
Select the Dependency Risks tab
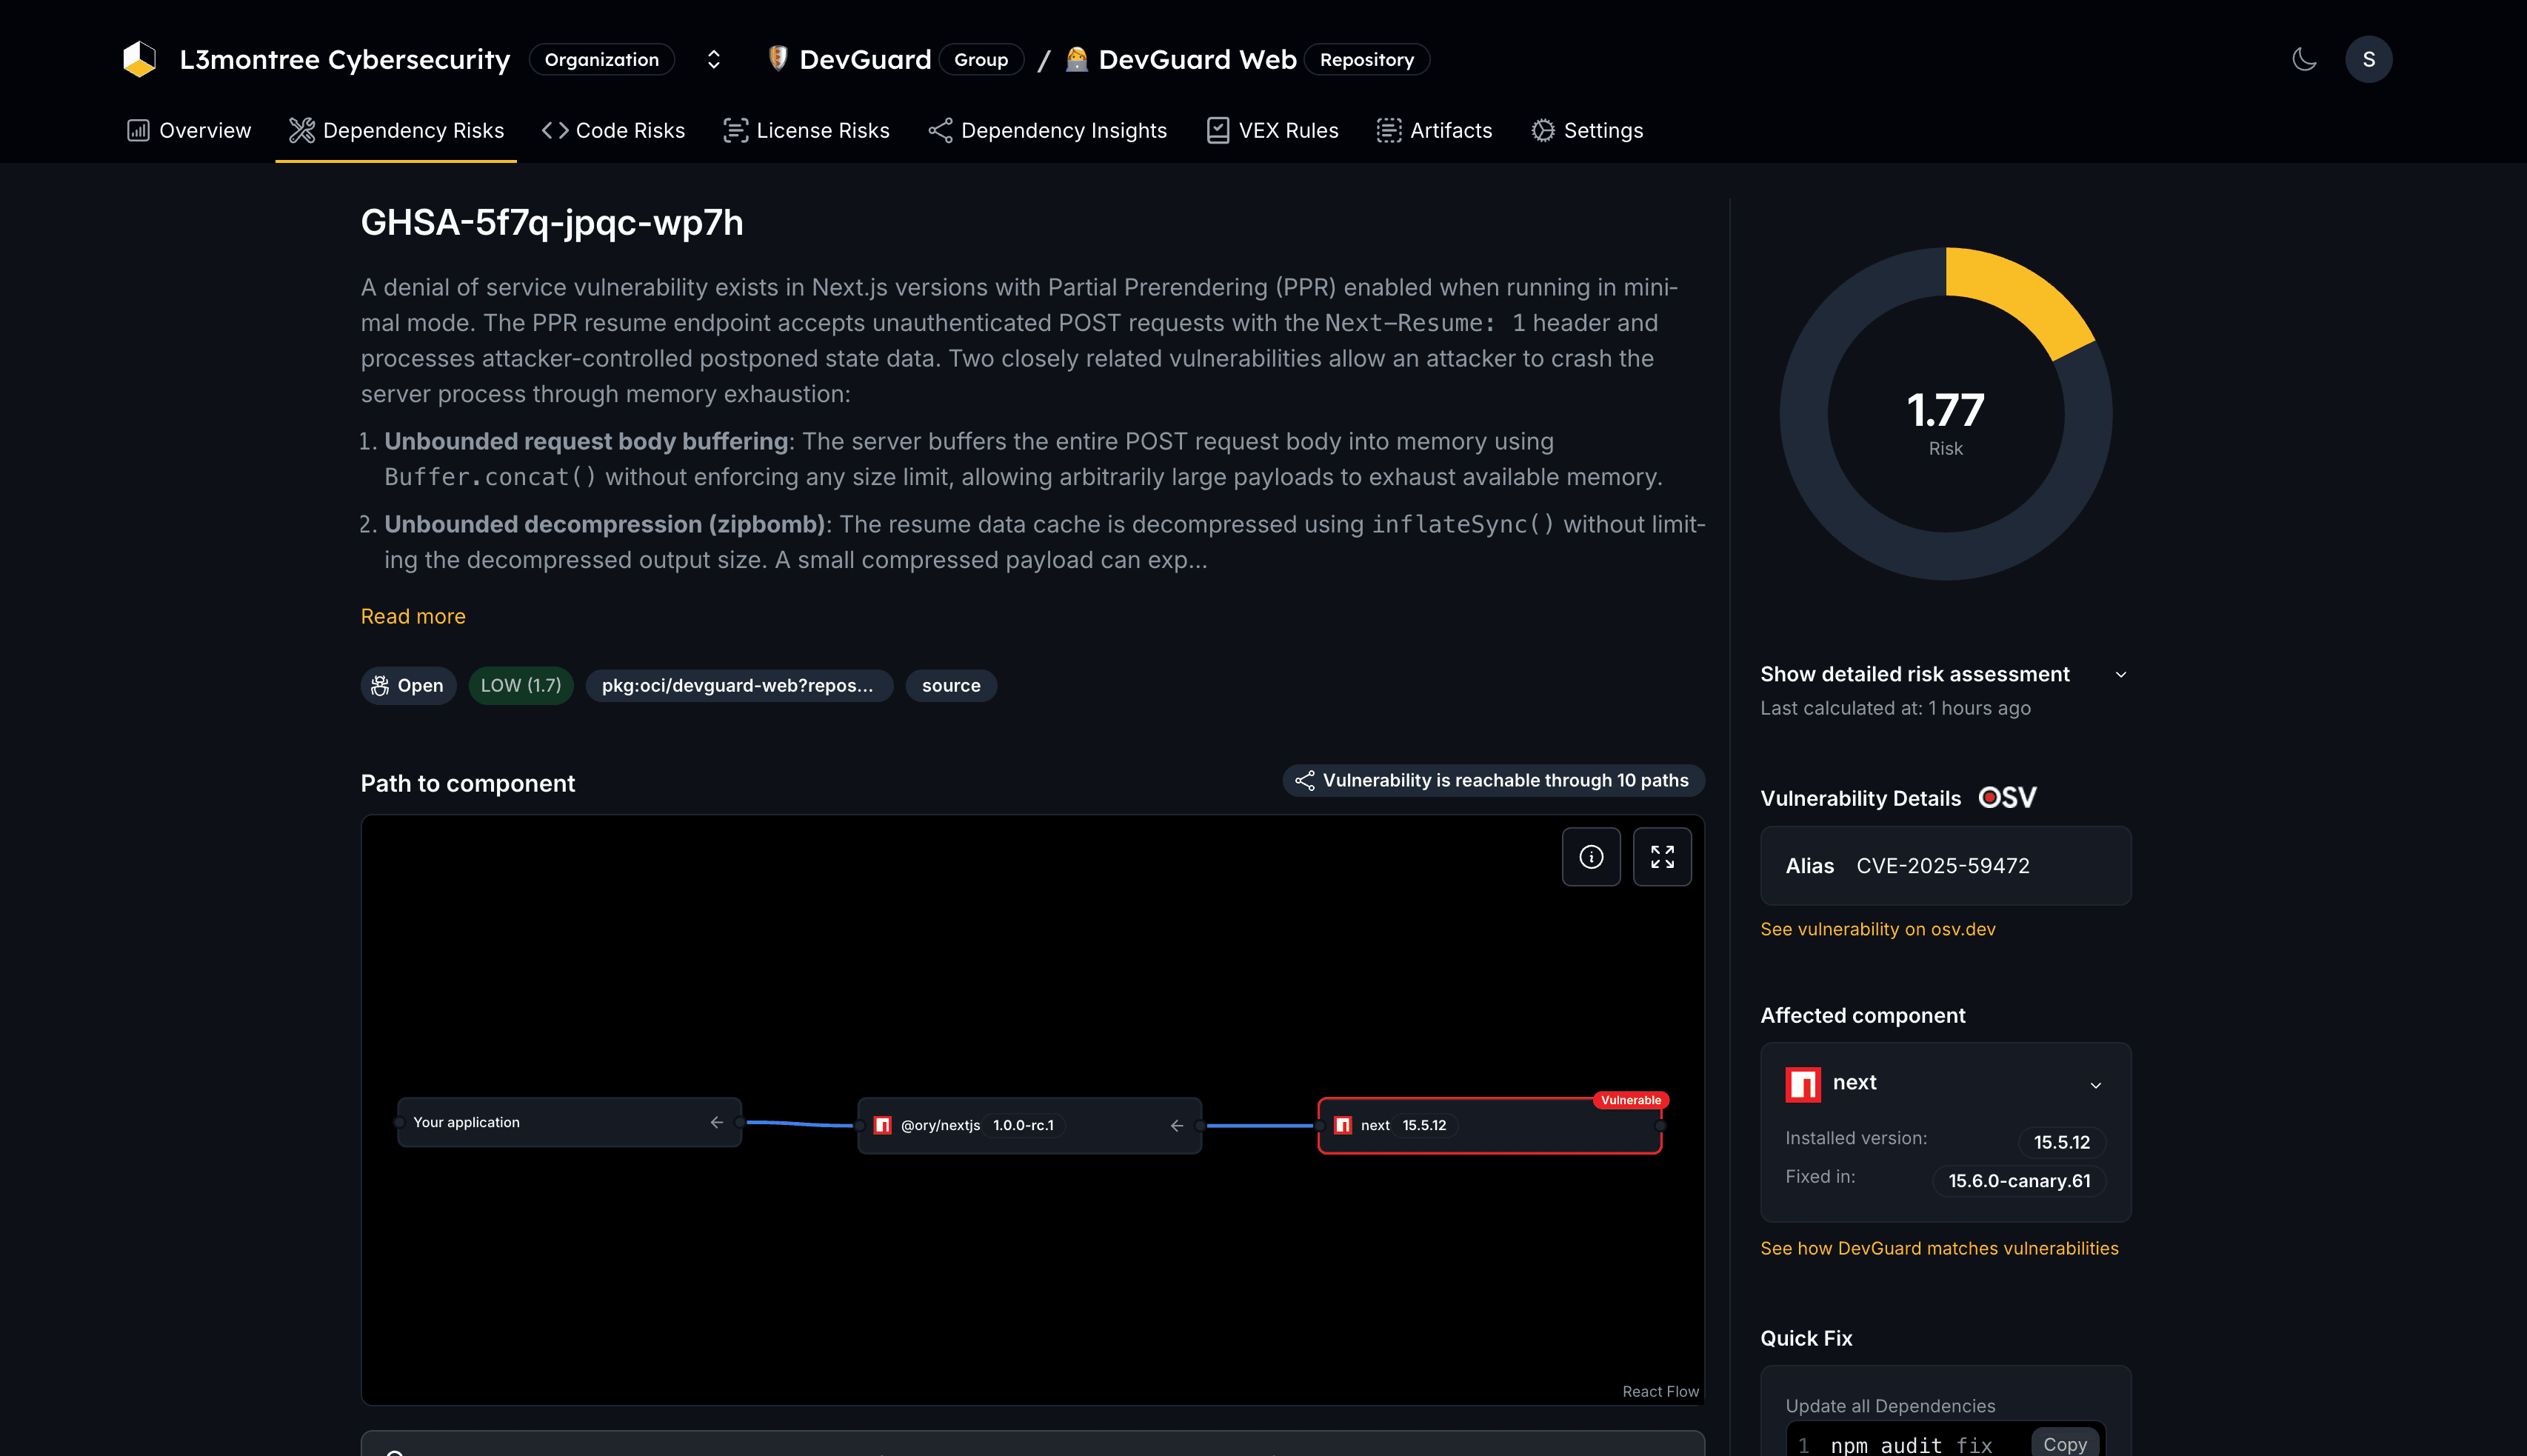coord(396,131)
